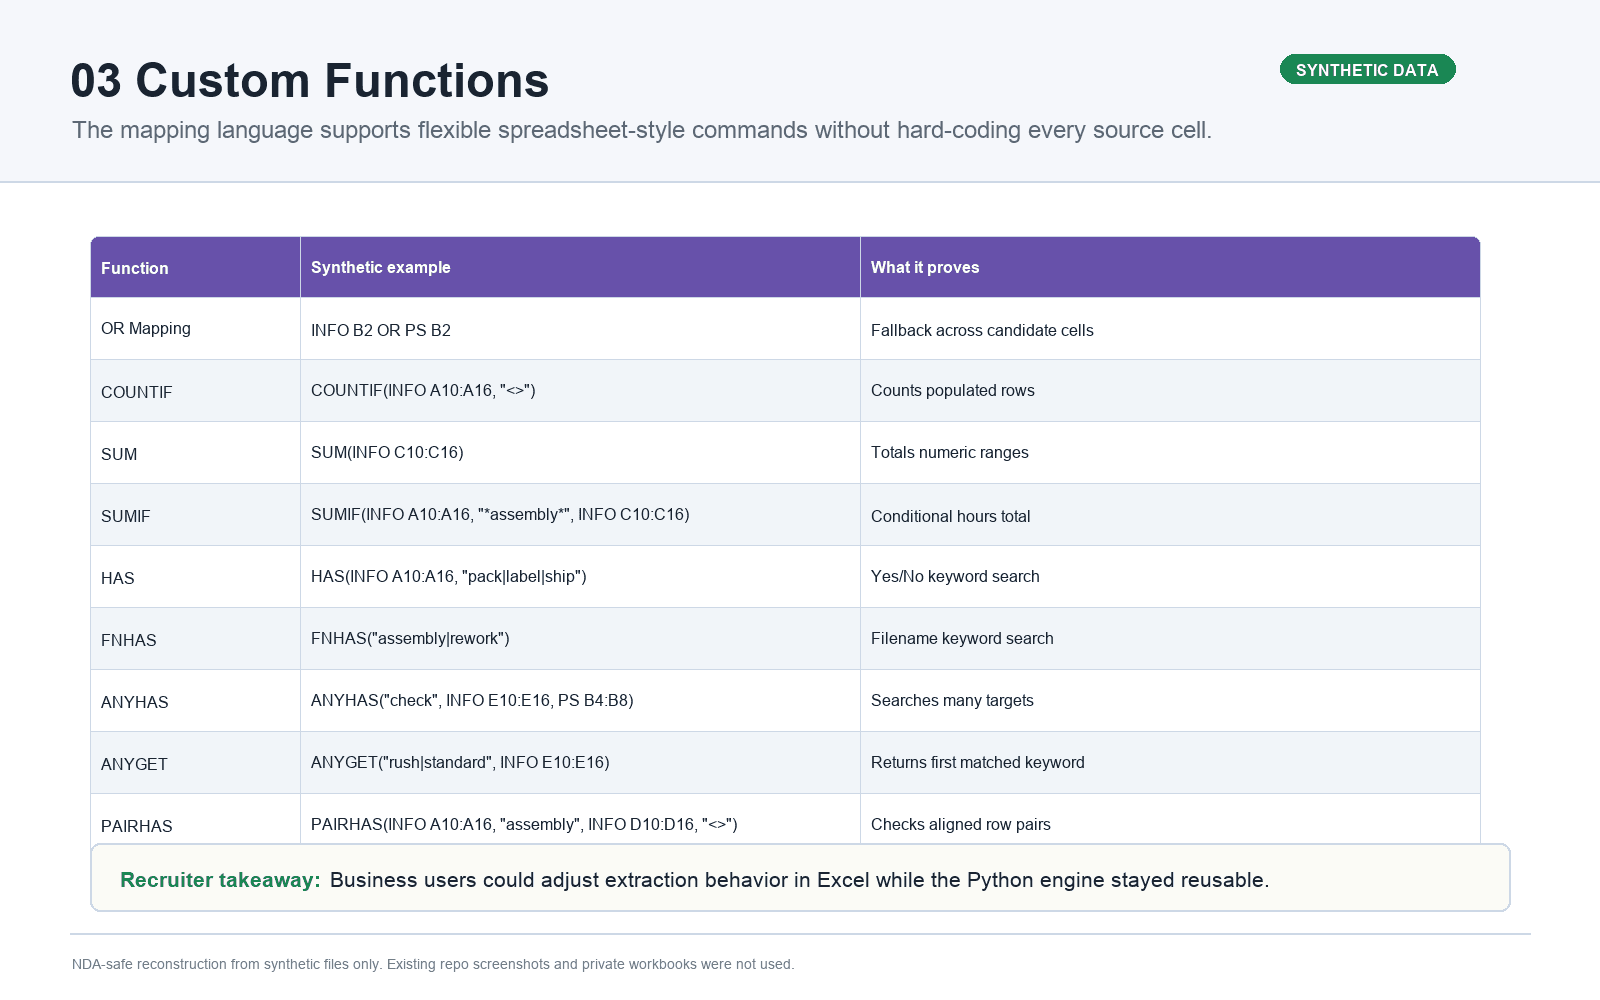
Task: Click the NDA-safe reconstruction footer note
Action: point(433,964)
